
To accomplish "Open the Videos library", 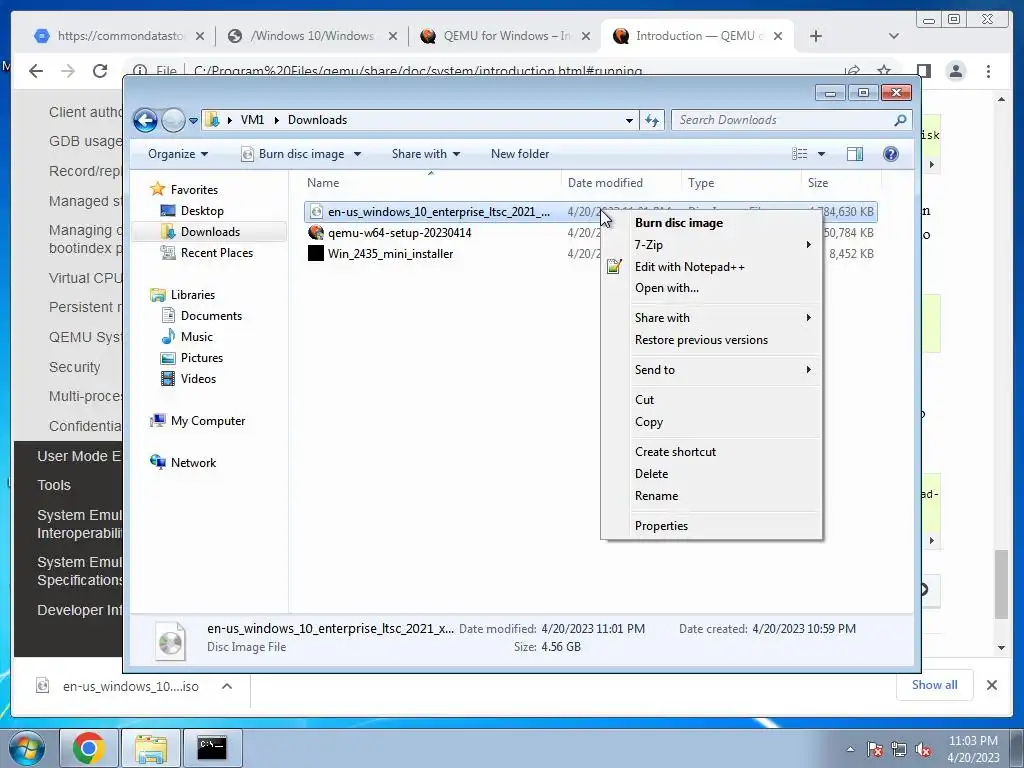I will [189, 379].
